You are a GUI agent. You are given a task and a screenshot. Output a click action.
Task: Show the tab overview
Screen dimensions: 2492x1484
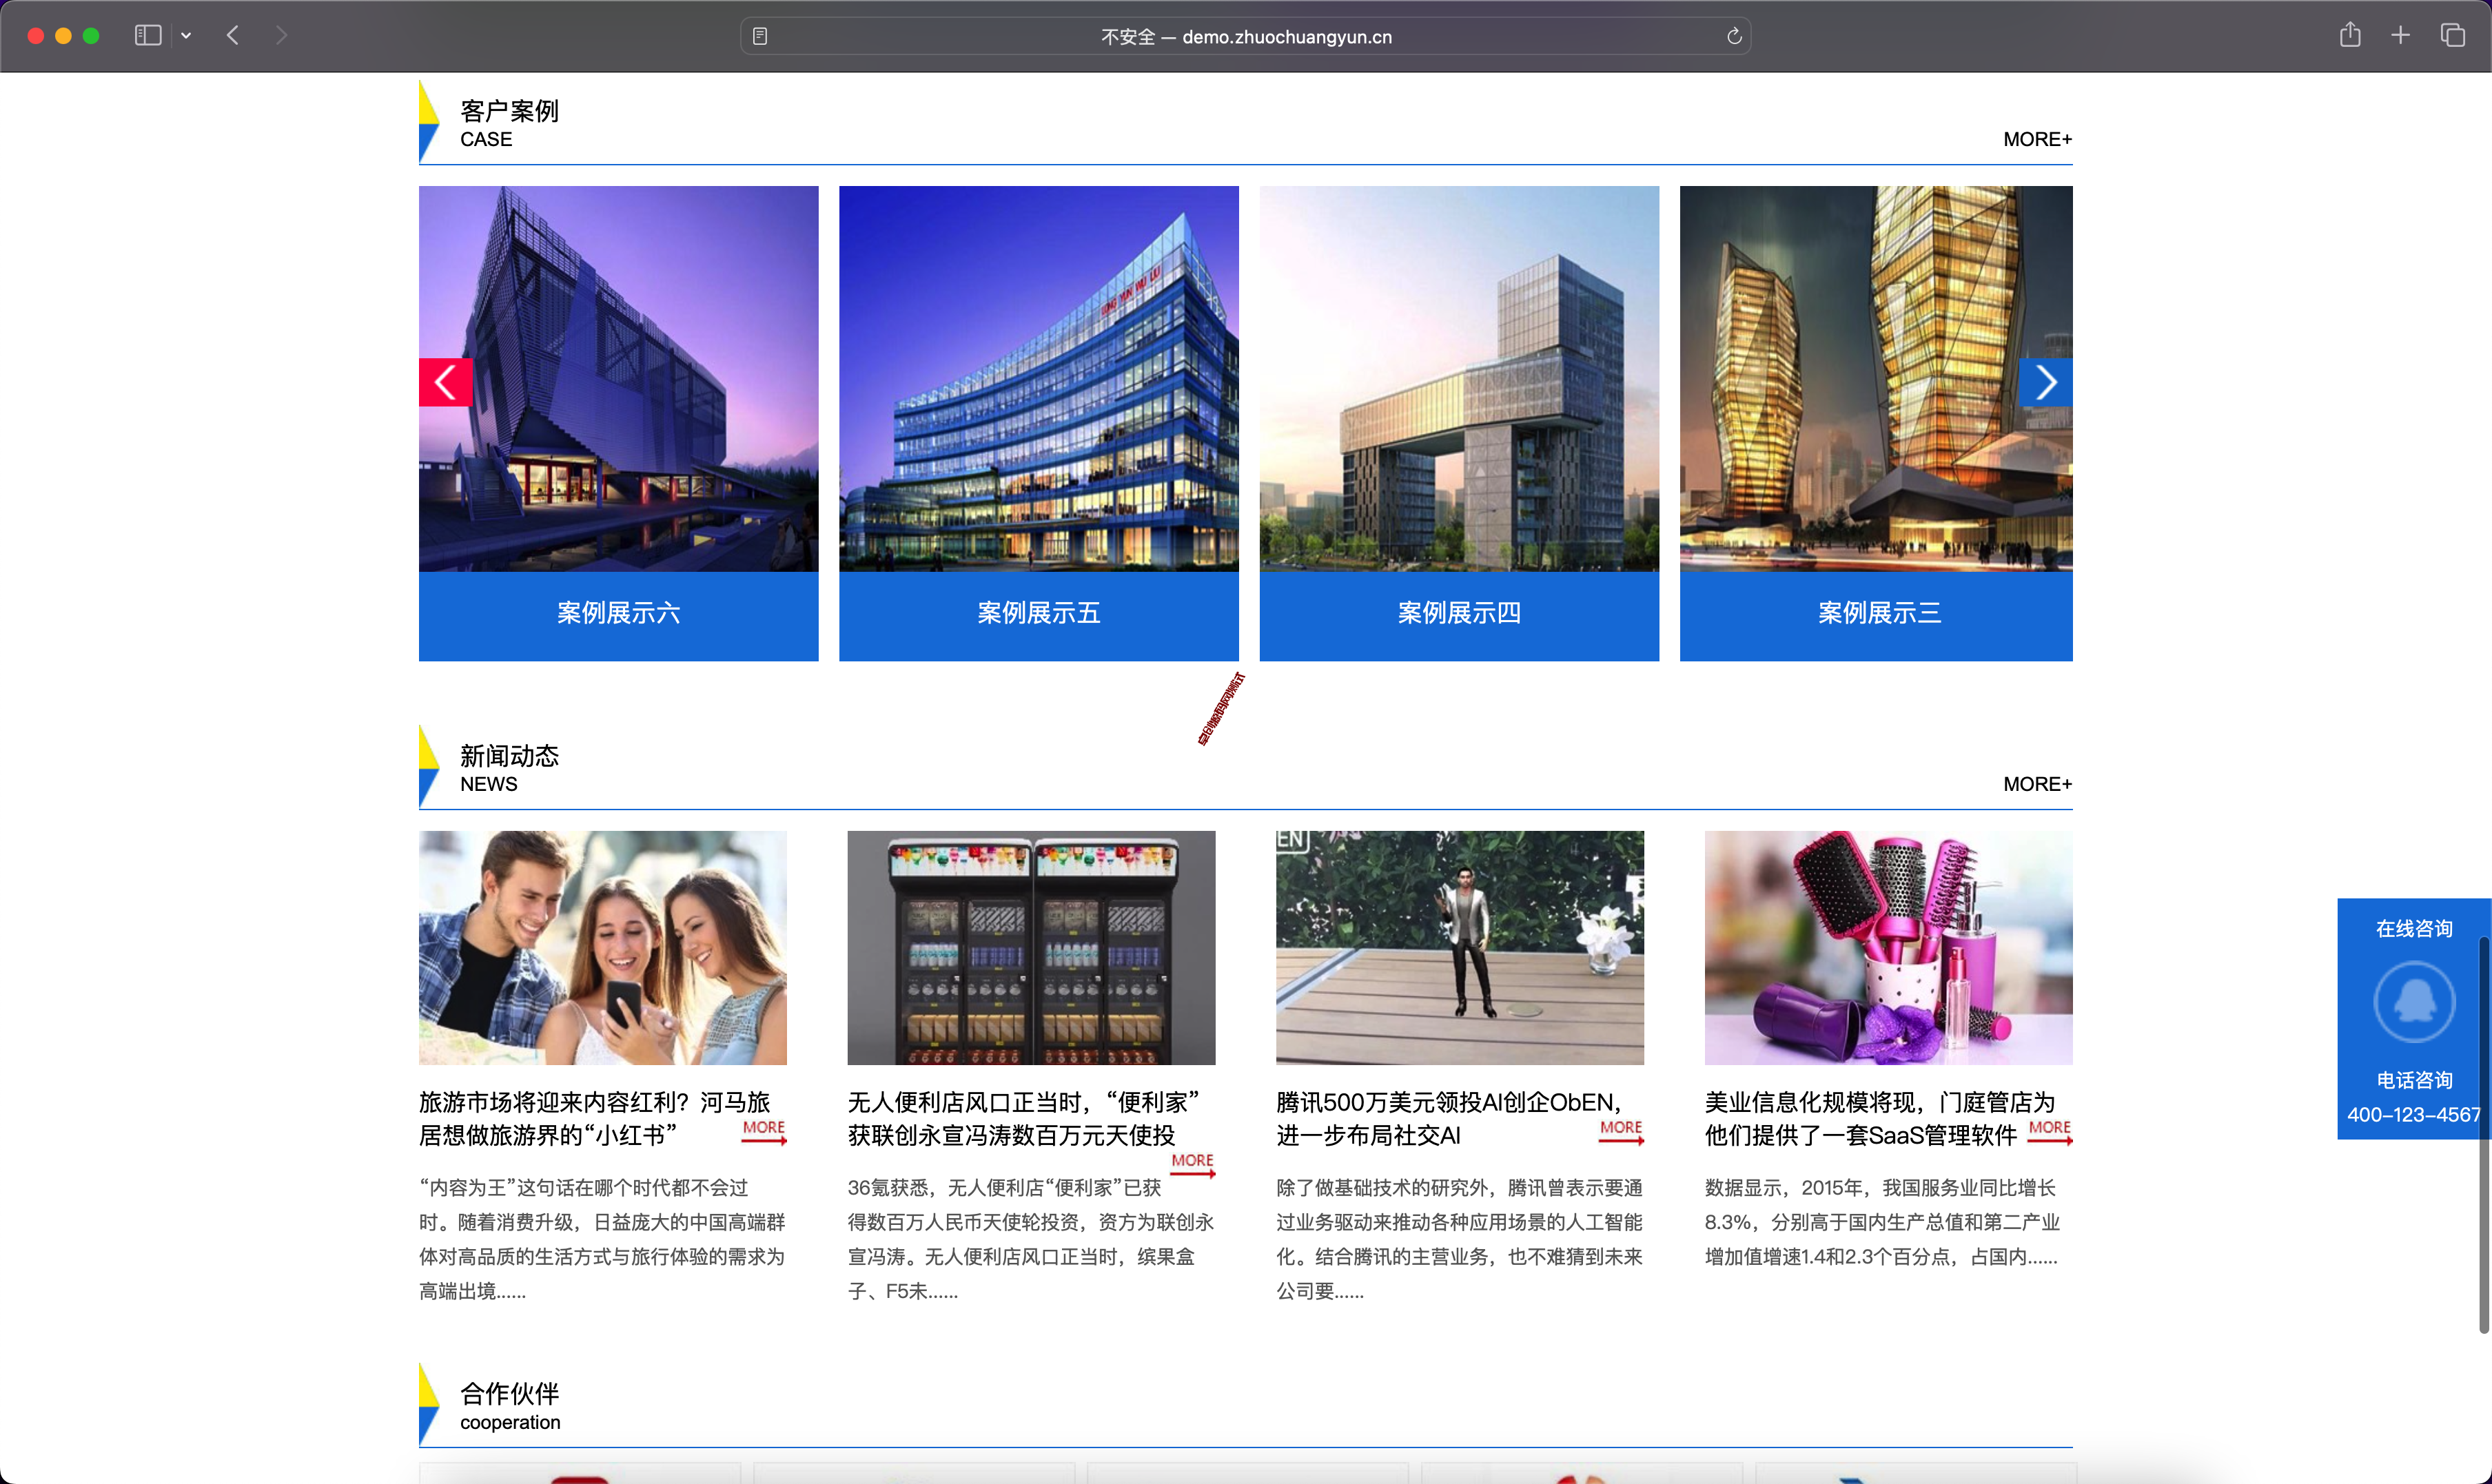click(2452, 36)
